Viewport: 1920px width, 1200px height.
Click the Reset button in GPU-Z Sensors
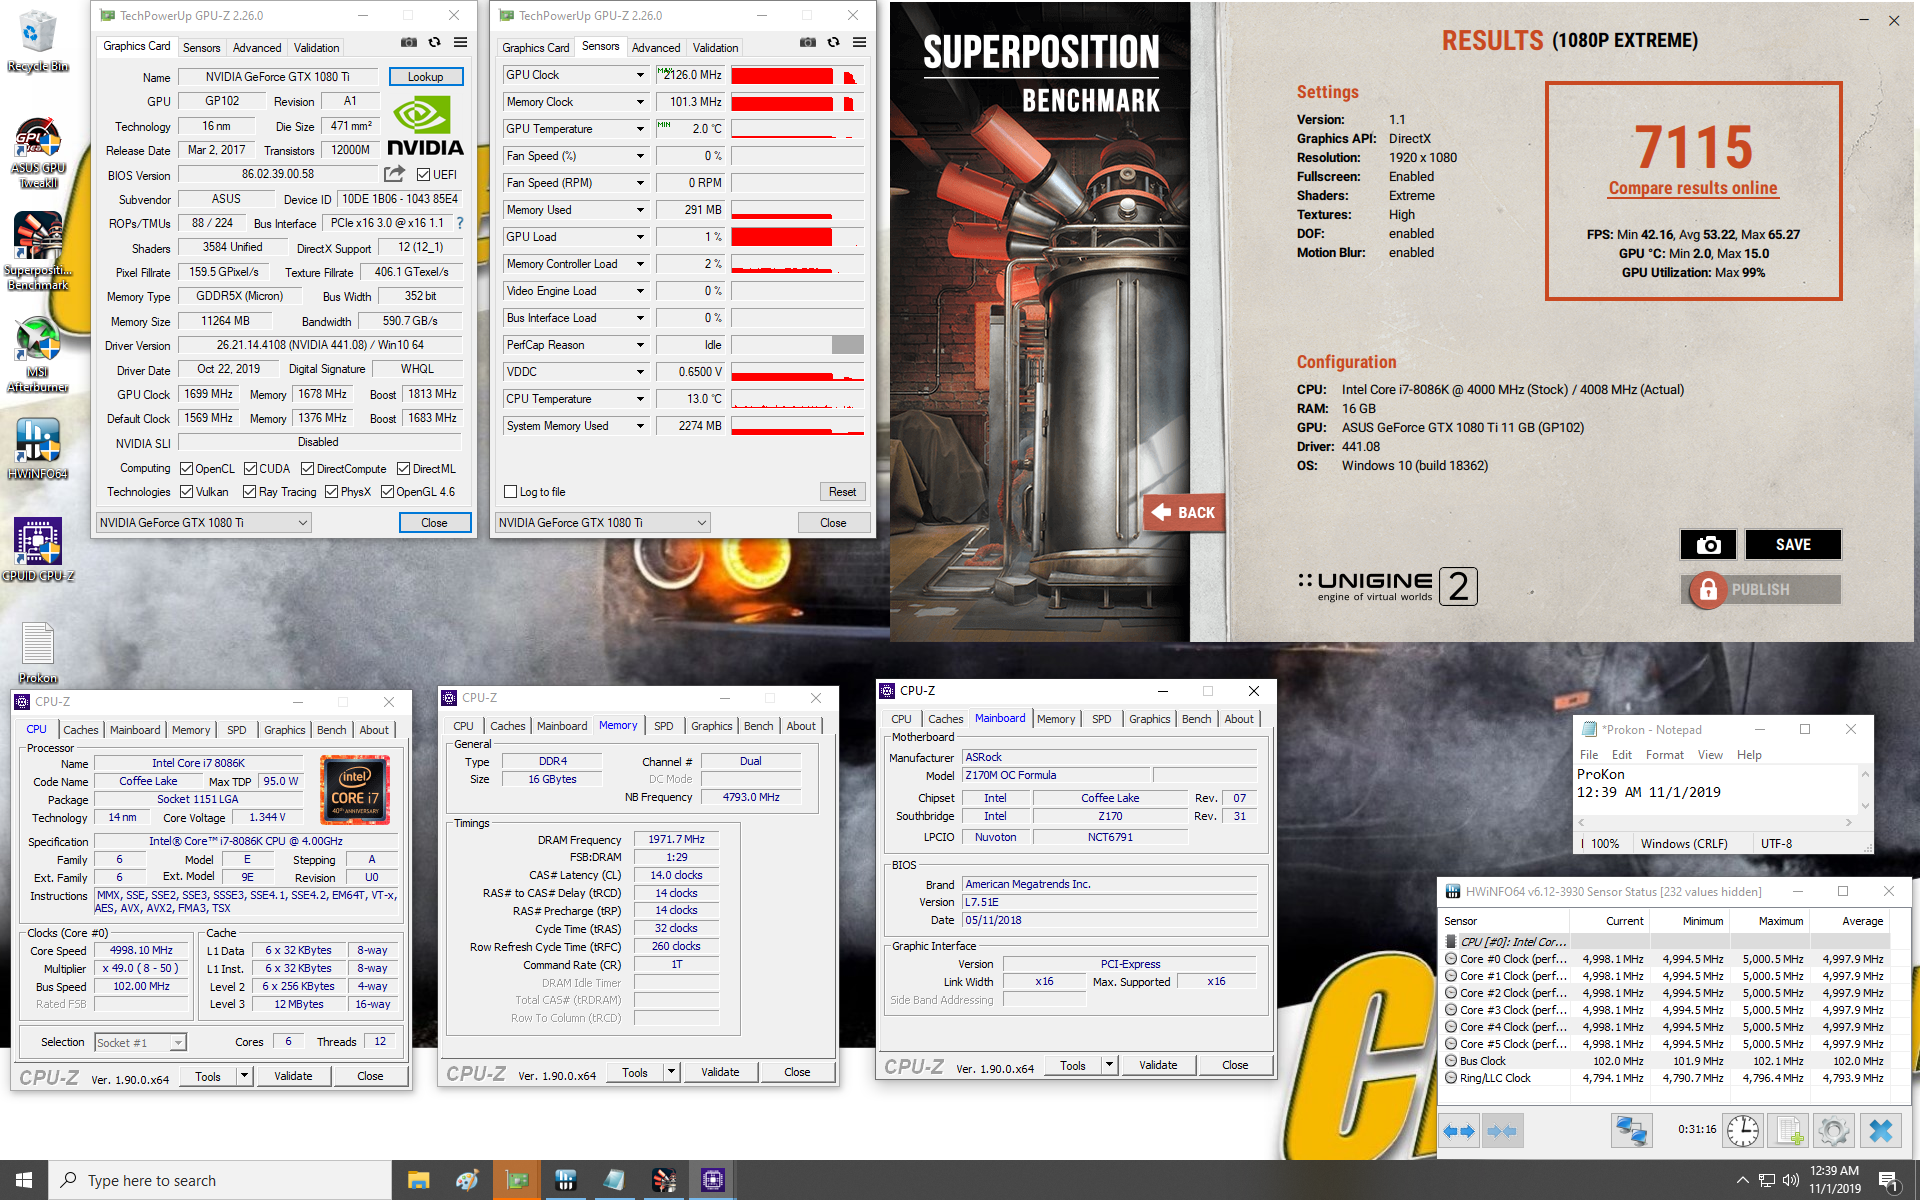pyautogui.click(x=842, y=492)
